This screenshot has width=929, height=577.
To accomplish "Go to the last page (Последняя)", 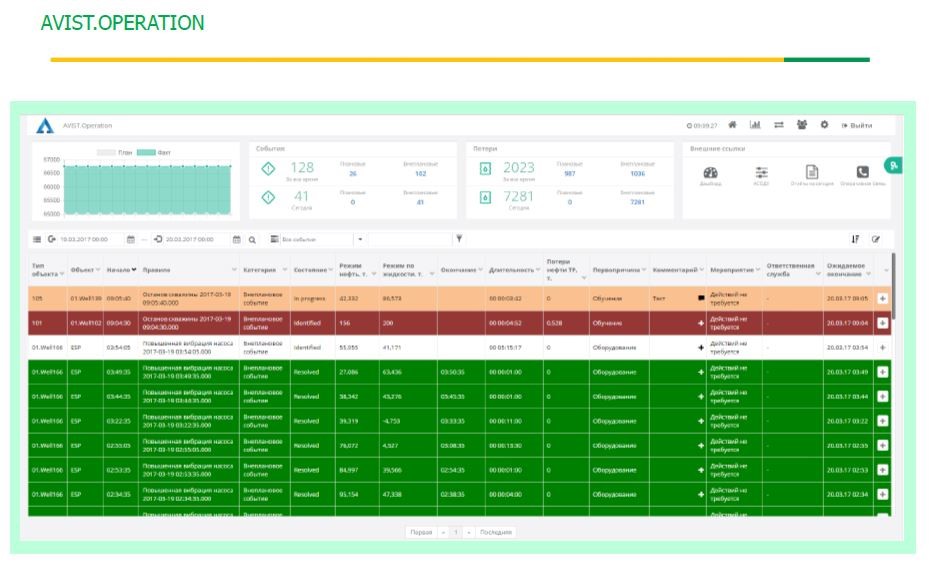I will (x=495, y=532).
